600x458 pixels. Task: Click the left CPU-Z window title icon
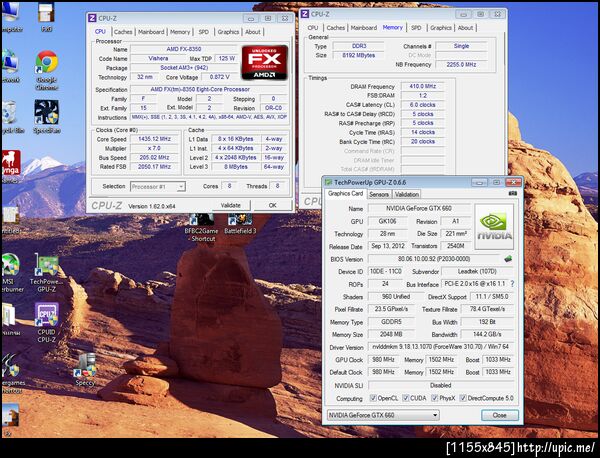pyautogui.click(x=92, y=18)
